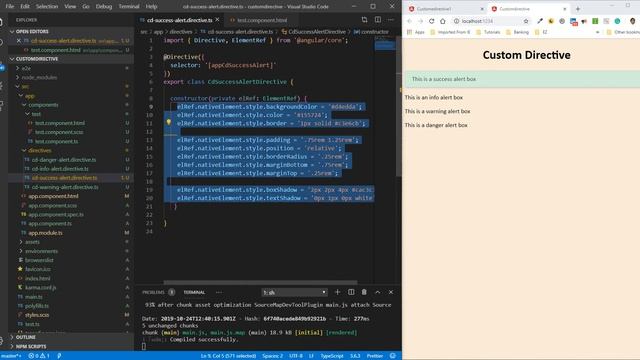Open the Debug menu
Image resolution: width=640 pixels, height=360 pixels.
pyautogui.click(x=104, y=7)
